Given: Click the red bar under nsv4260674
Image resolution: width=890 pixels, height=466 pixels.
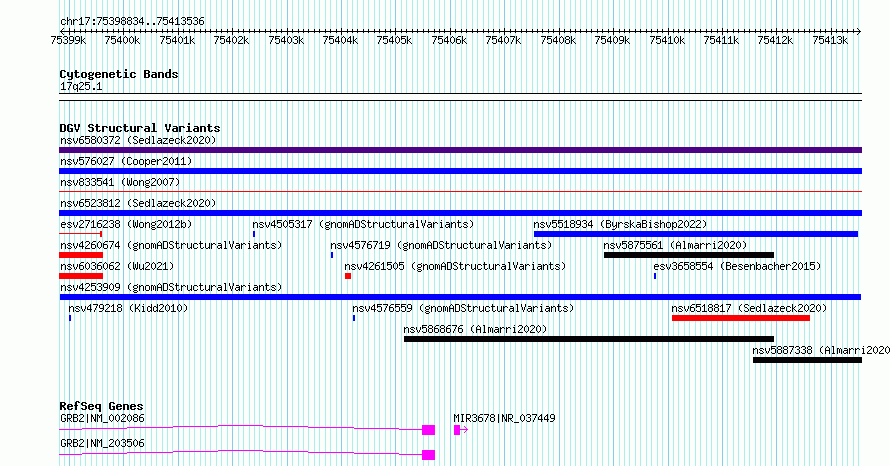Looking at the screenshot, I should [81, 255].
